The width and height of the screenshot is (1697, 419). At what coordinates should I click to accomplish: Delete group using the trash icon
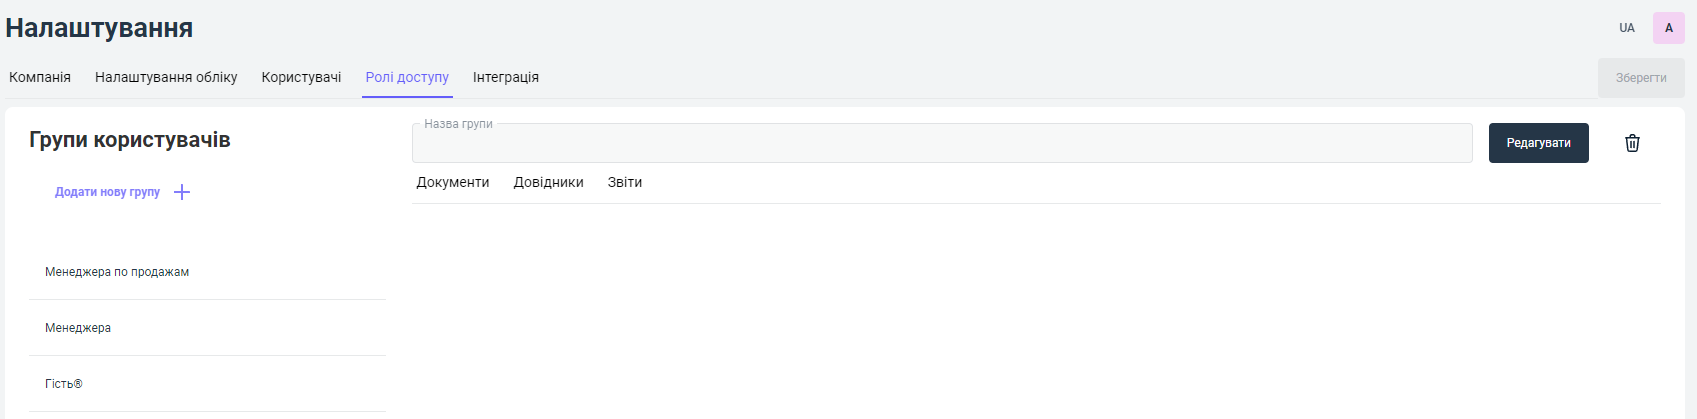tap(1632, 143)
